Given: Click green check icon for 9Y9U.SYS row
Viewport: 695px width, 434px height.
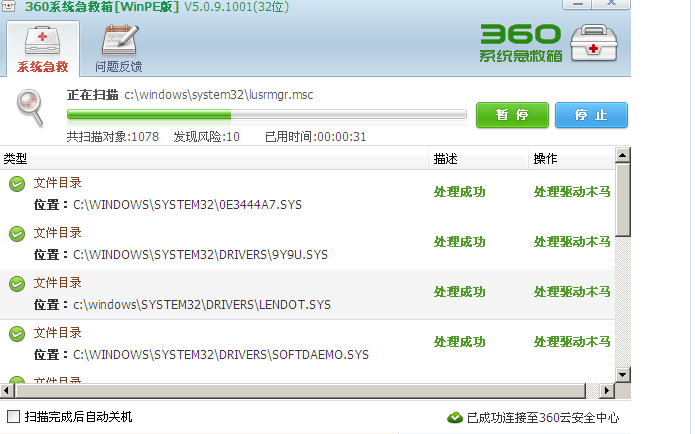Looking at the screenshot, I should (x=17, y=234).
